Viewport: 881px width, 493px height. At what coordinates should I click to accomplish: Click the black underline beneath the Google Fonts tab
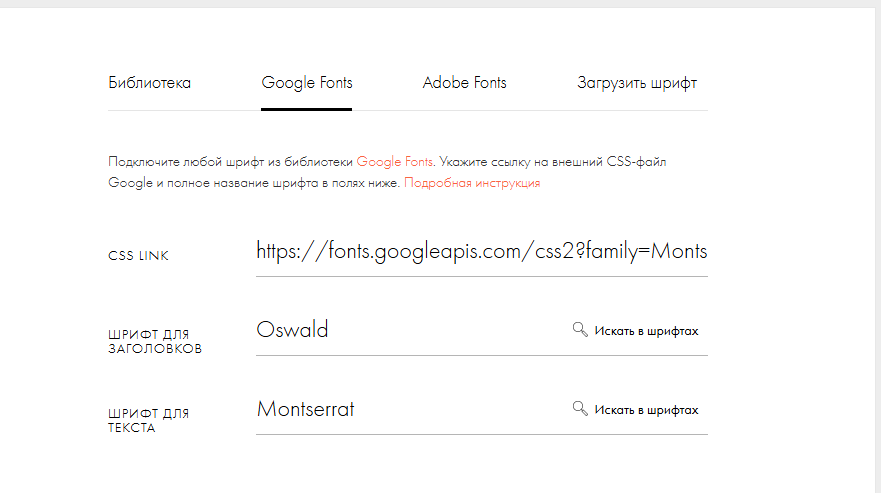point(307,108)
